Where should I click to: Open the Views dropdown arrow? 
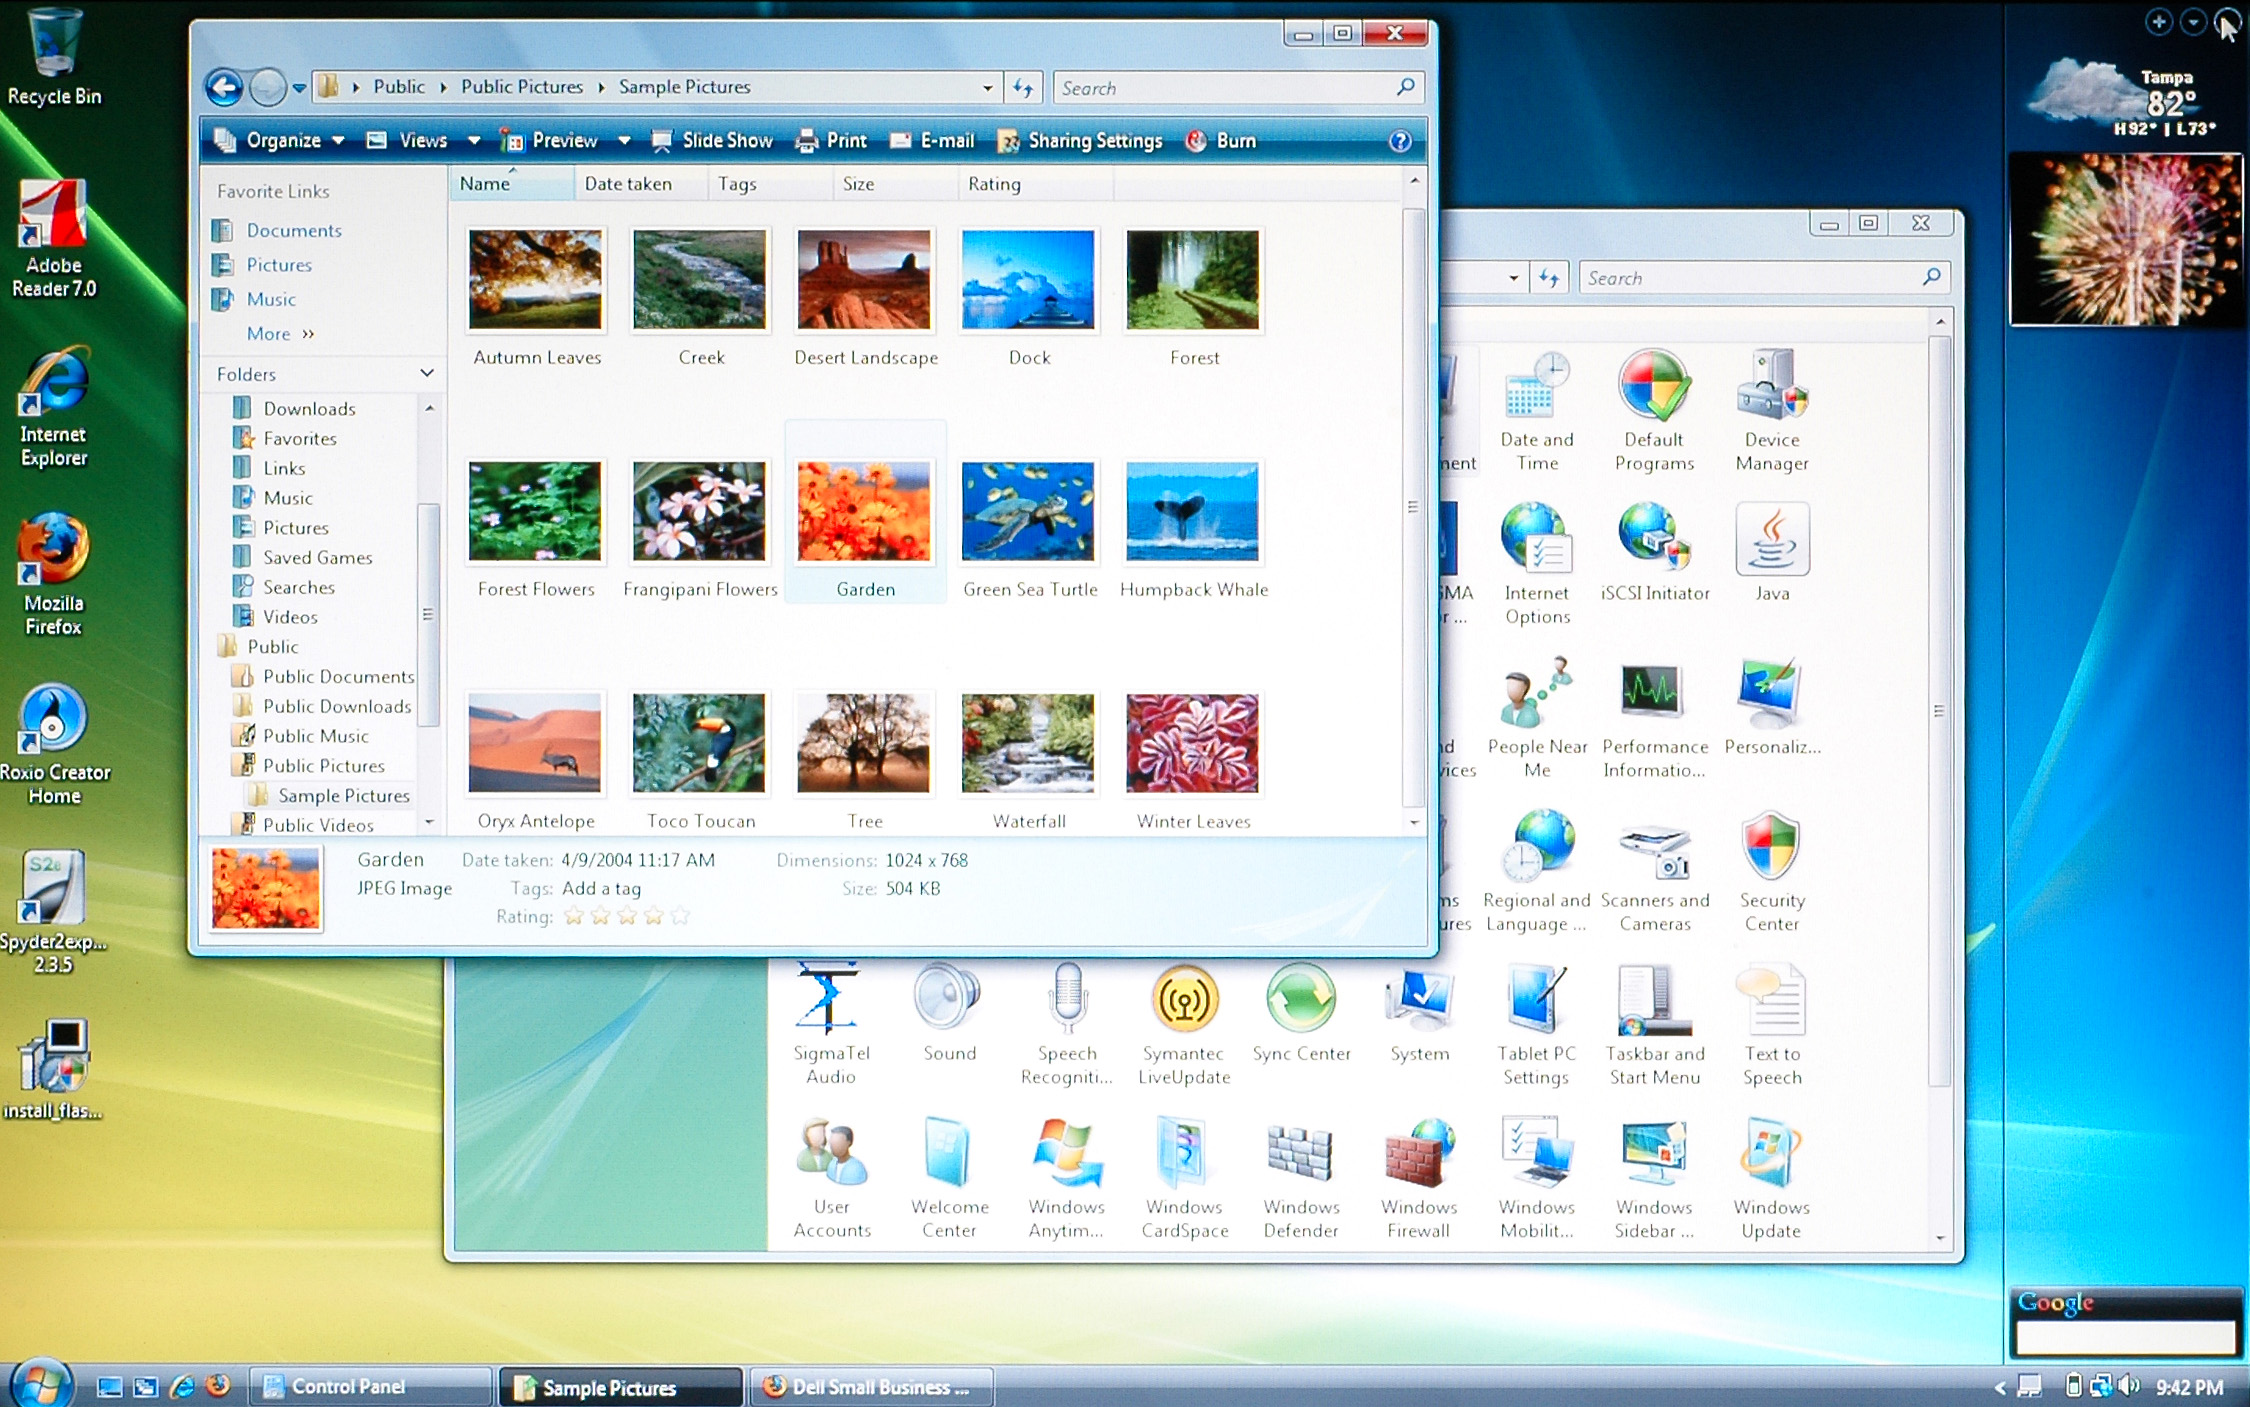click(x=474, y=141)
